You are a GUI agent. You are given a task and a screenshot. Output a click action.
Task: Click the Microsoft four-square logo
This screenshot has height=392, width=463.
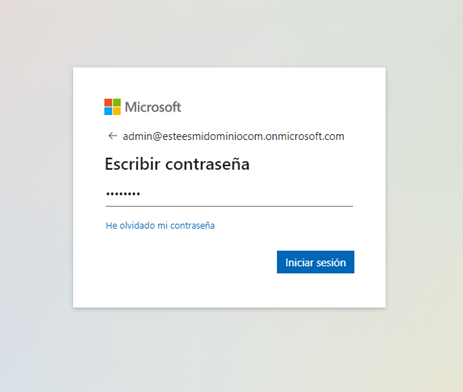point(112,107)
